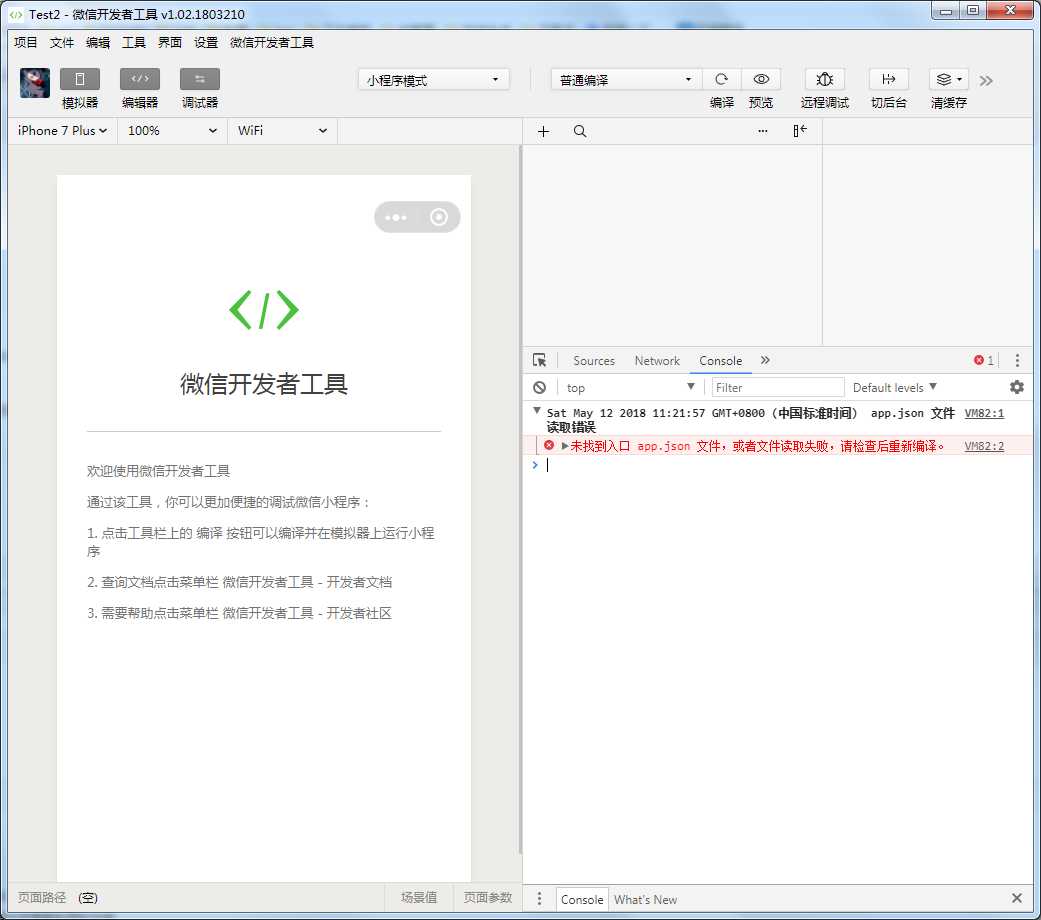This screenshot has height=920, width=1041.
Task: Open the VM82:1 source link
Action: tap(984, 413)
